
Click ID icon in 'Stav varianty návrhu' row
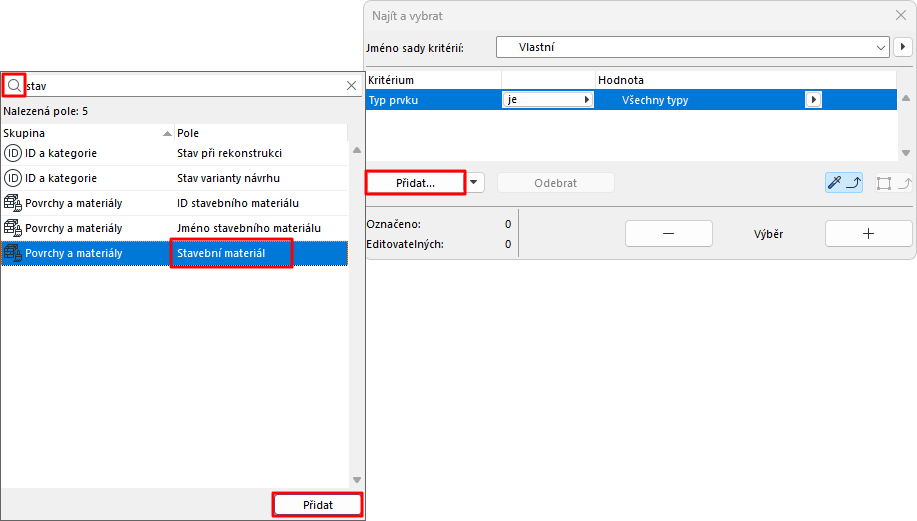(13, 178)
